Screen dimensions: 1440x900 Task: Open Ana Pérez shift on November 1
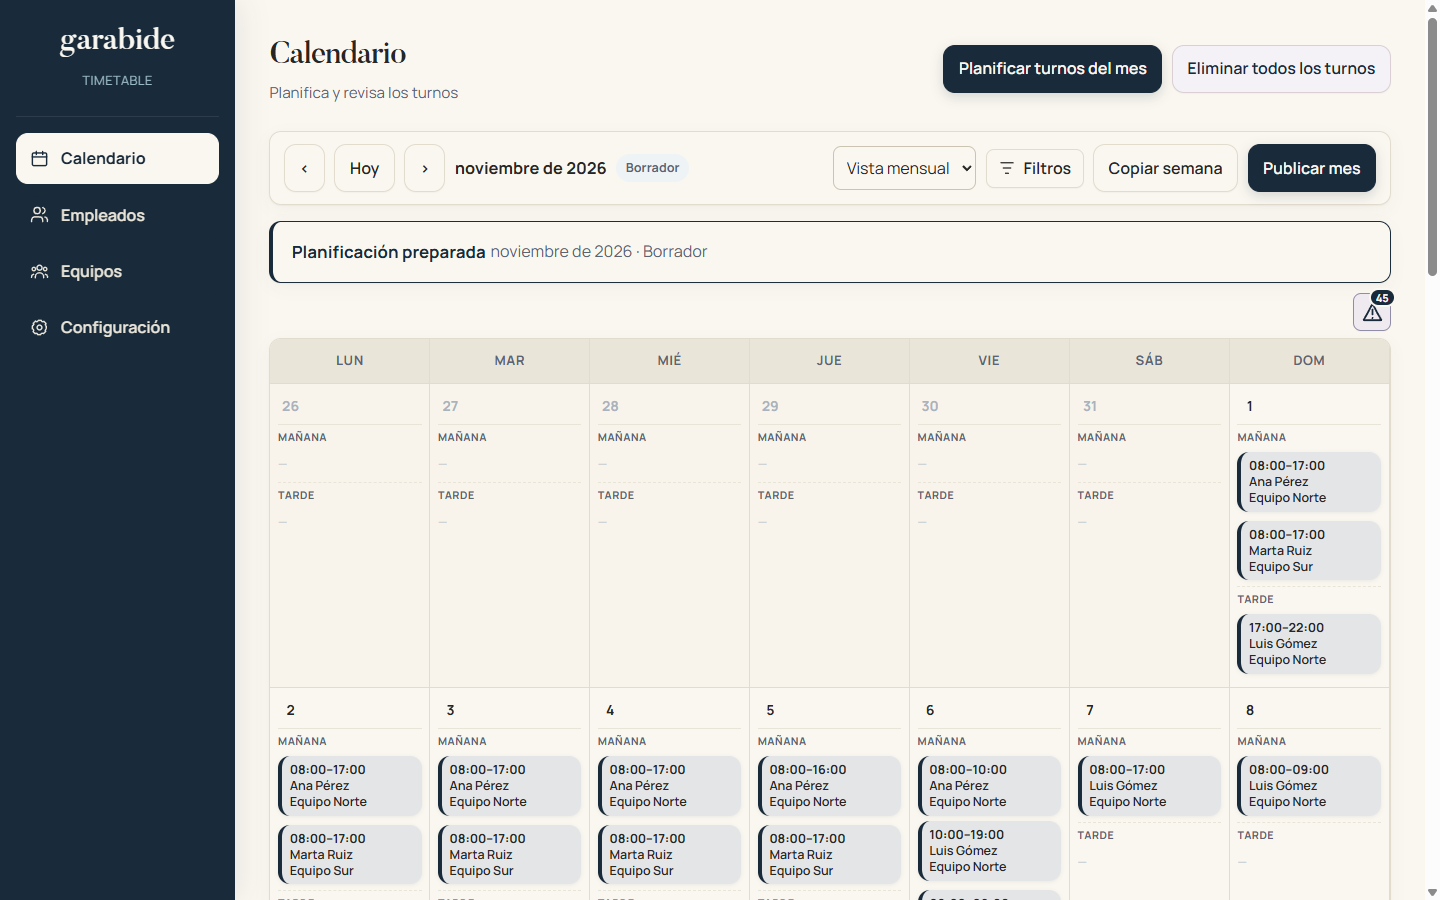click(1309, 482)
